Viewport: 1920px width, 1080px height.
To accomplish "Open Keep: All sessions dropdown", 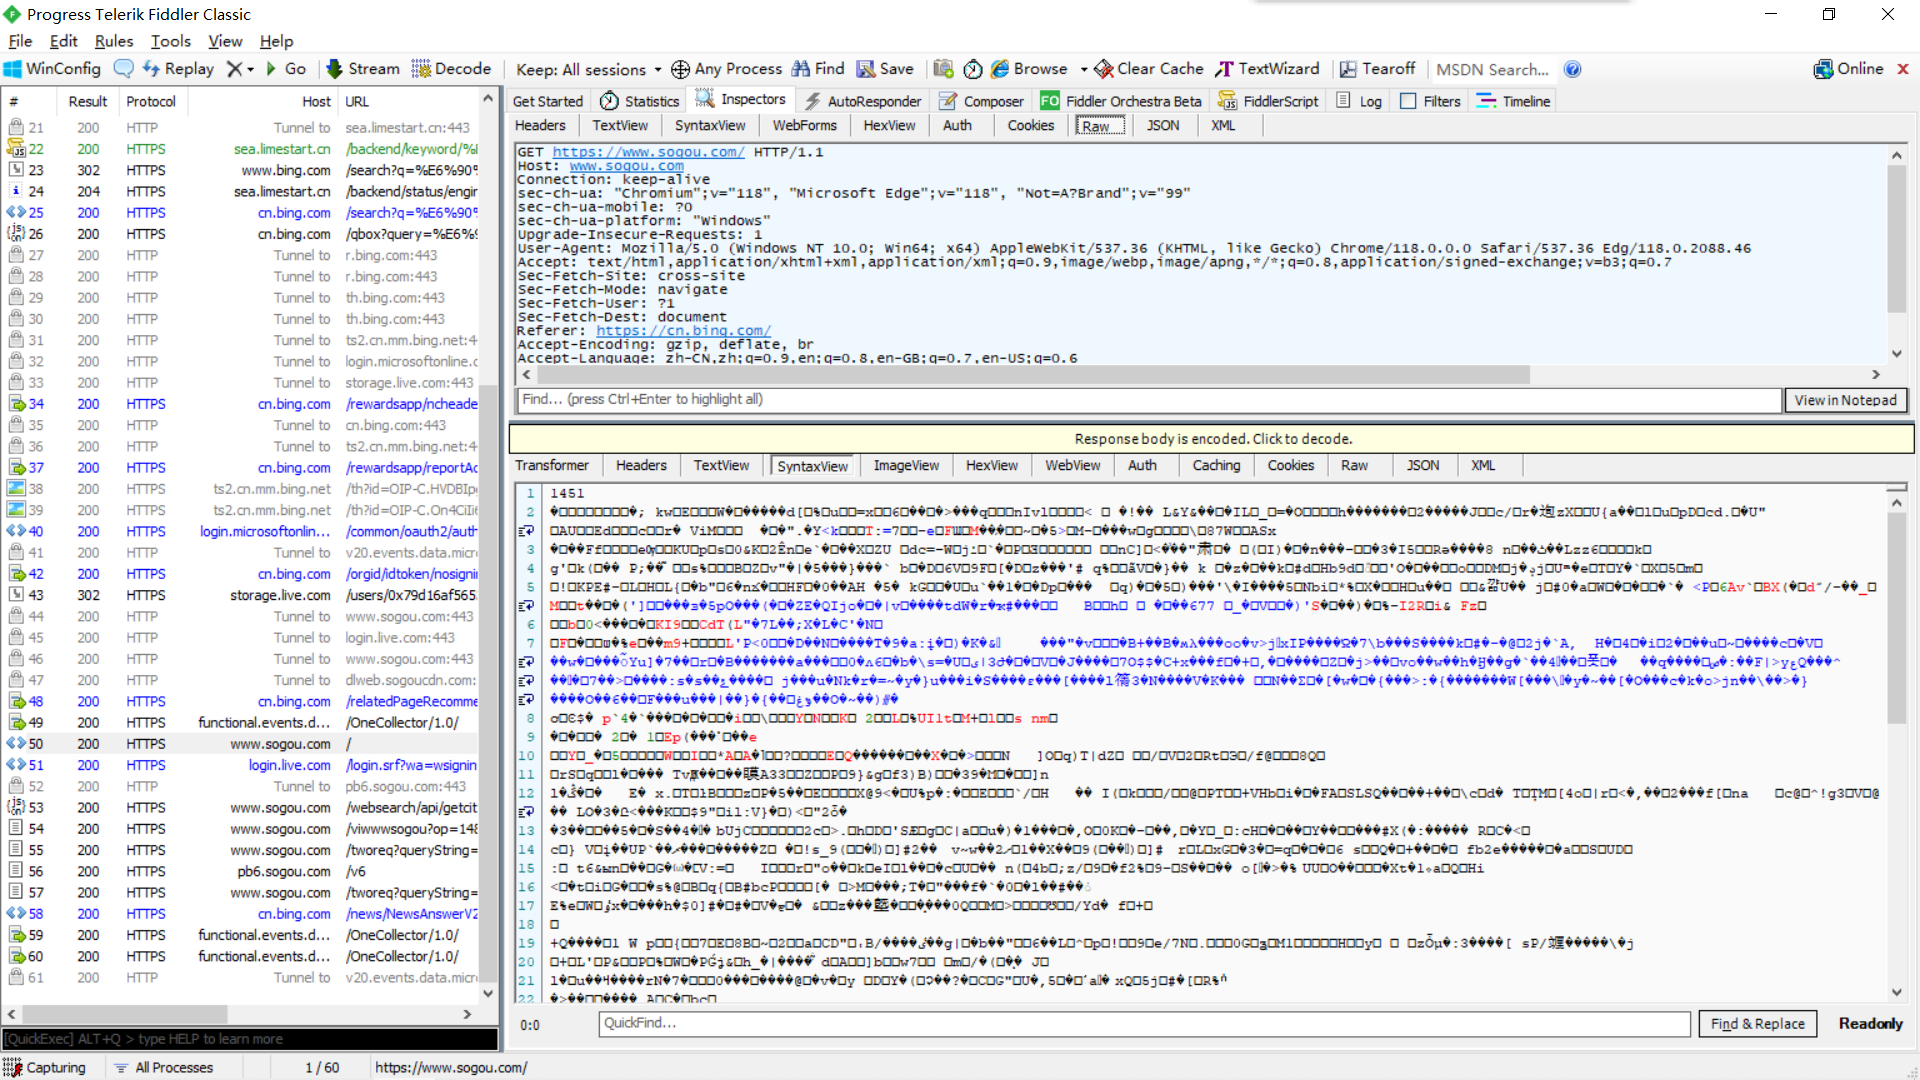I will [588, 69].
